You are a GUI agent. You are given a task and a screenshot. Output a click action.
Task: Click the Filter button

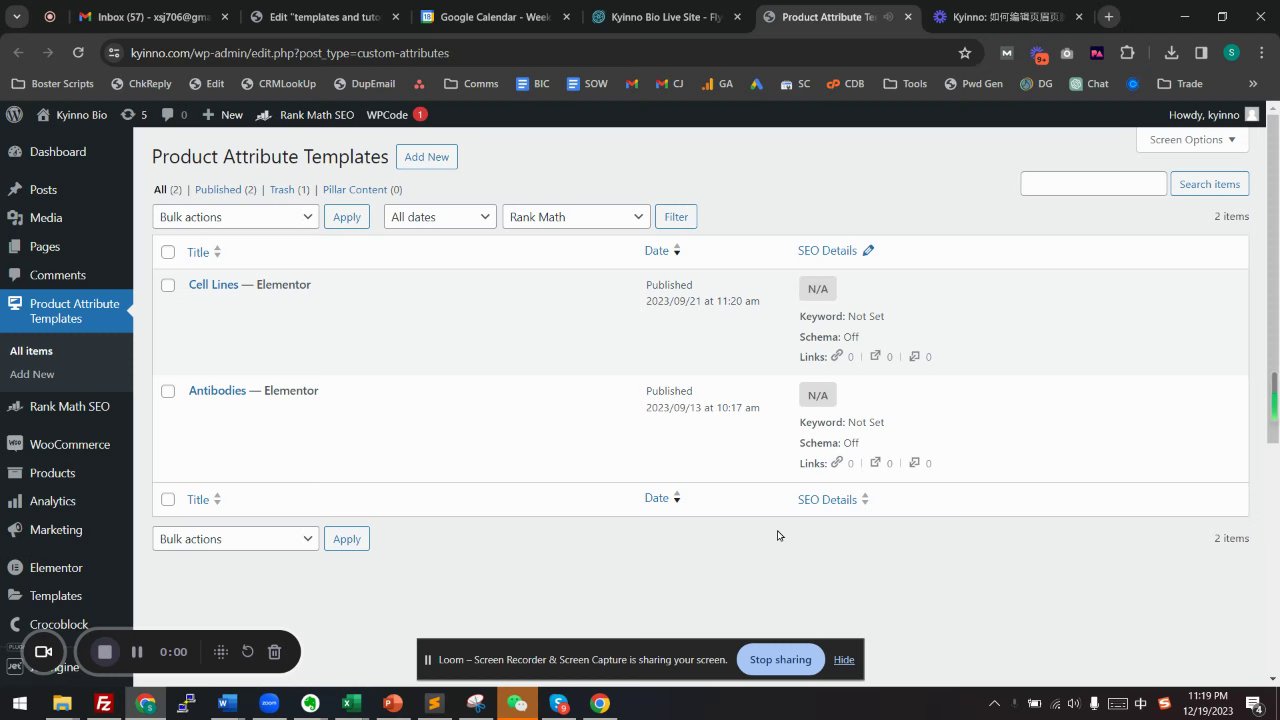tap(676, 217)
